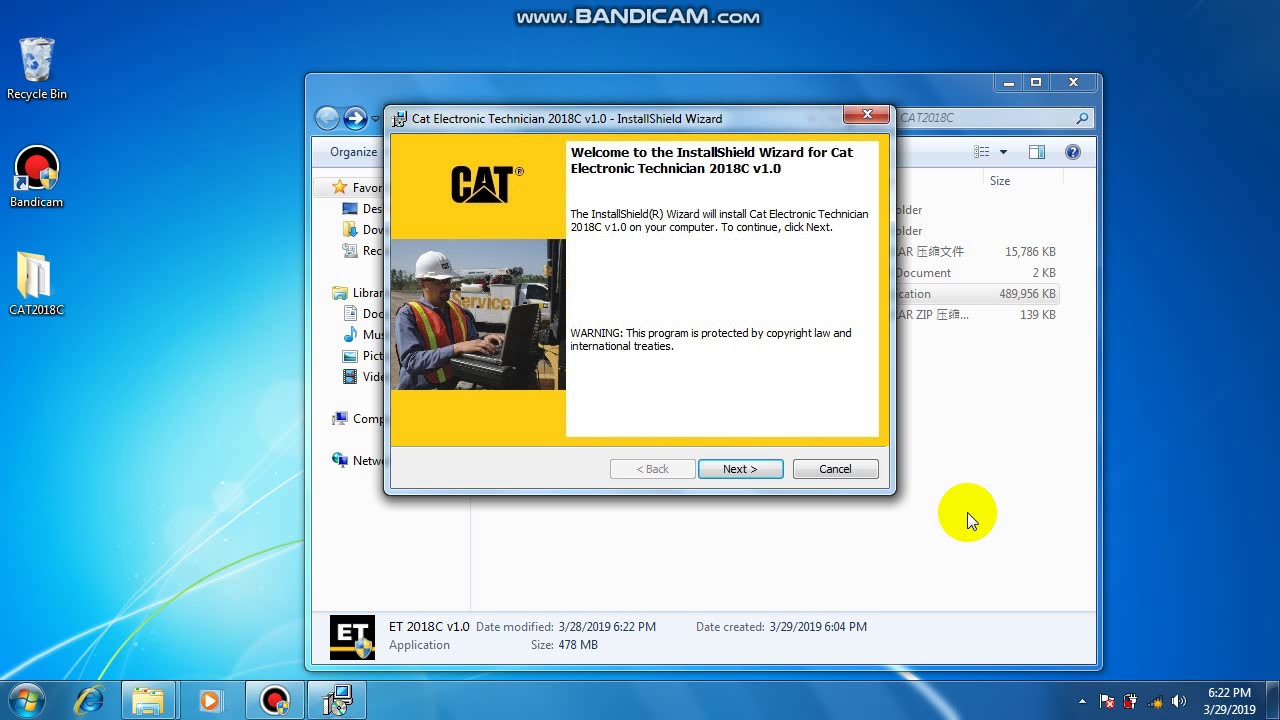Click the service technician photo in wizard

point(478,314)
